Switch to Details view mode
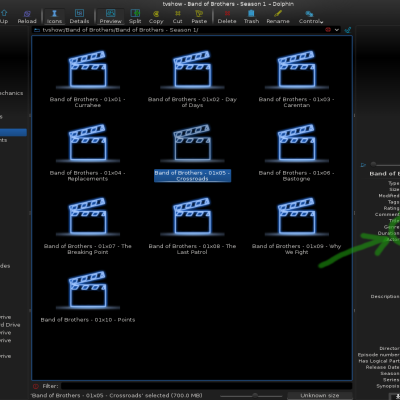Viewport: 400px width, 400px height. coord(79,17)
